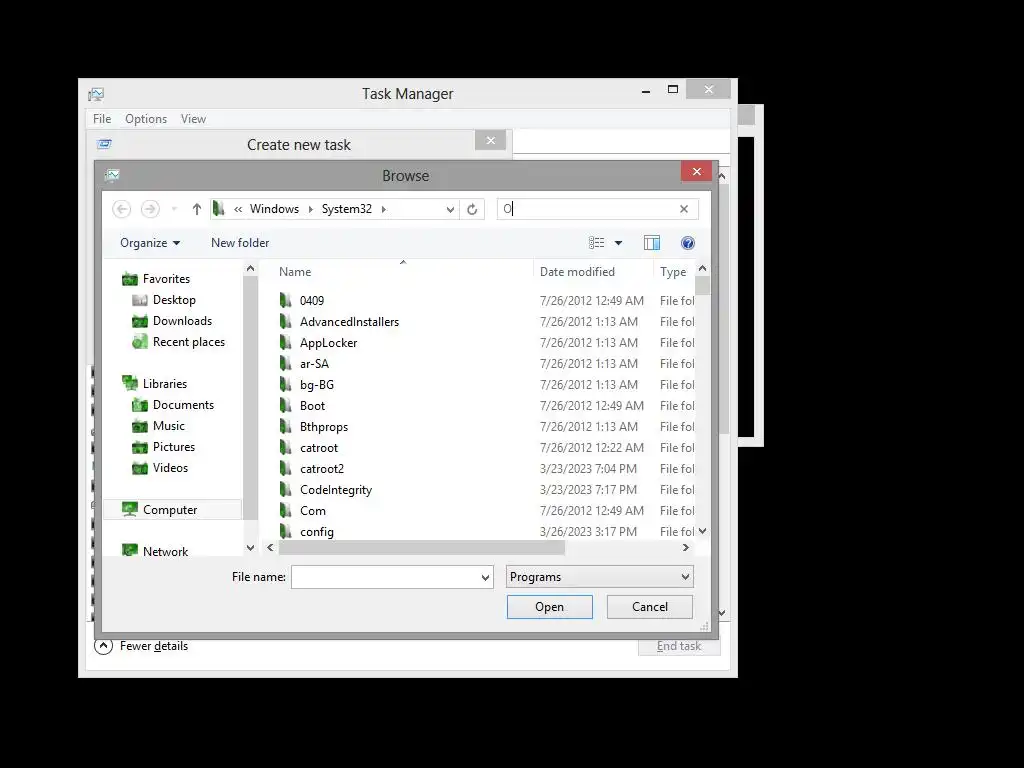Click the Recent places icon

pyautogui.click(x=140, y=342)
